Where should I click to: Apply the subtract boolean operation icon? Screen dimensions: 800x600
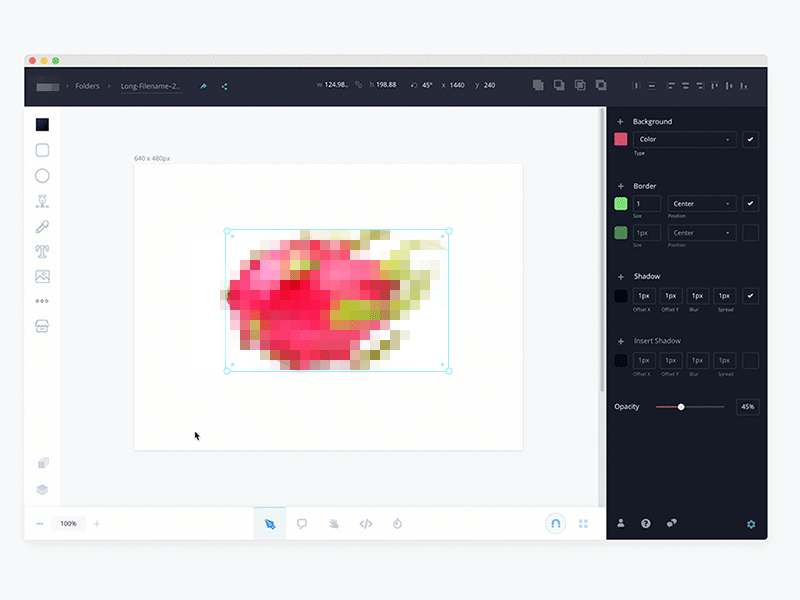point(559,85)
